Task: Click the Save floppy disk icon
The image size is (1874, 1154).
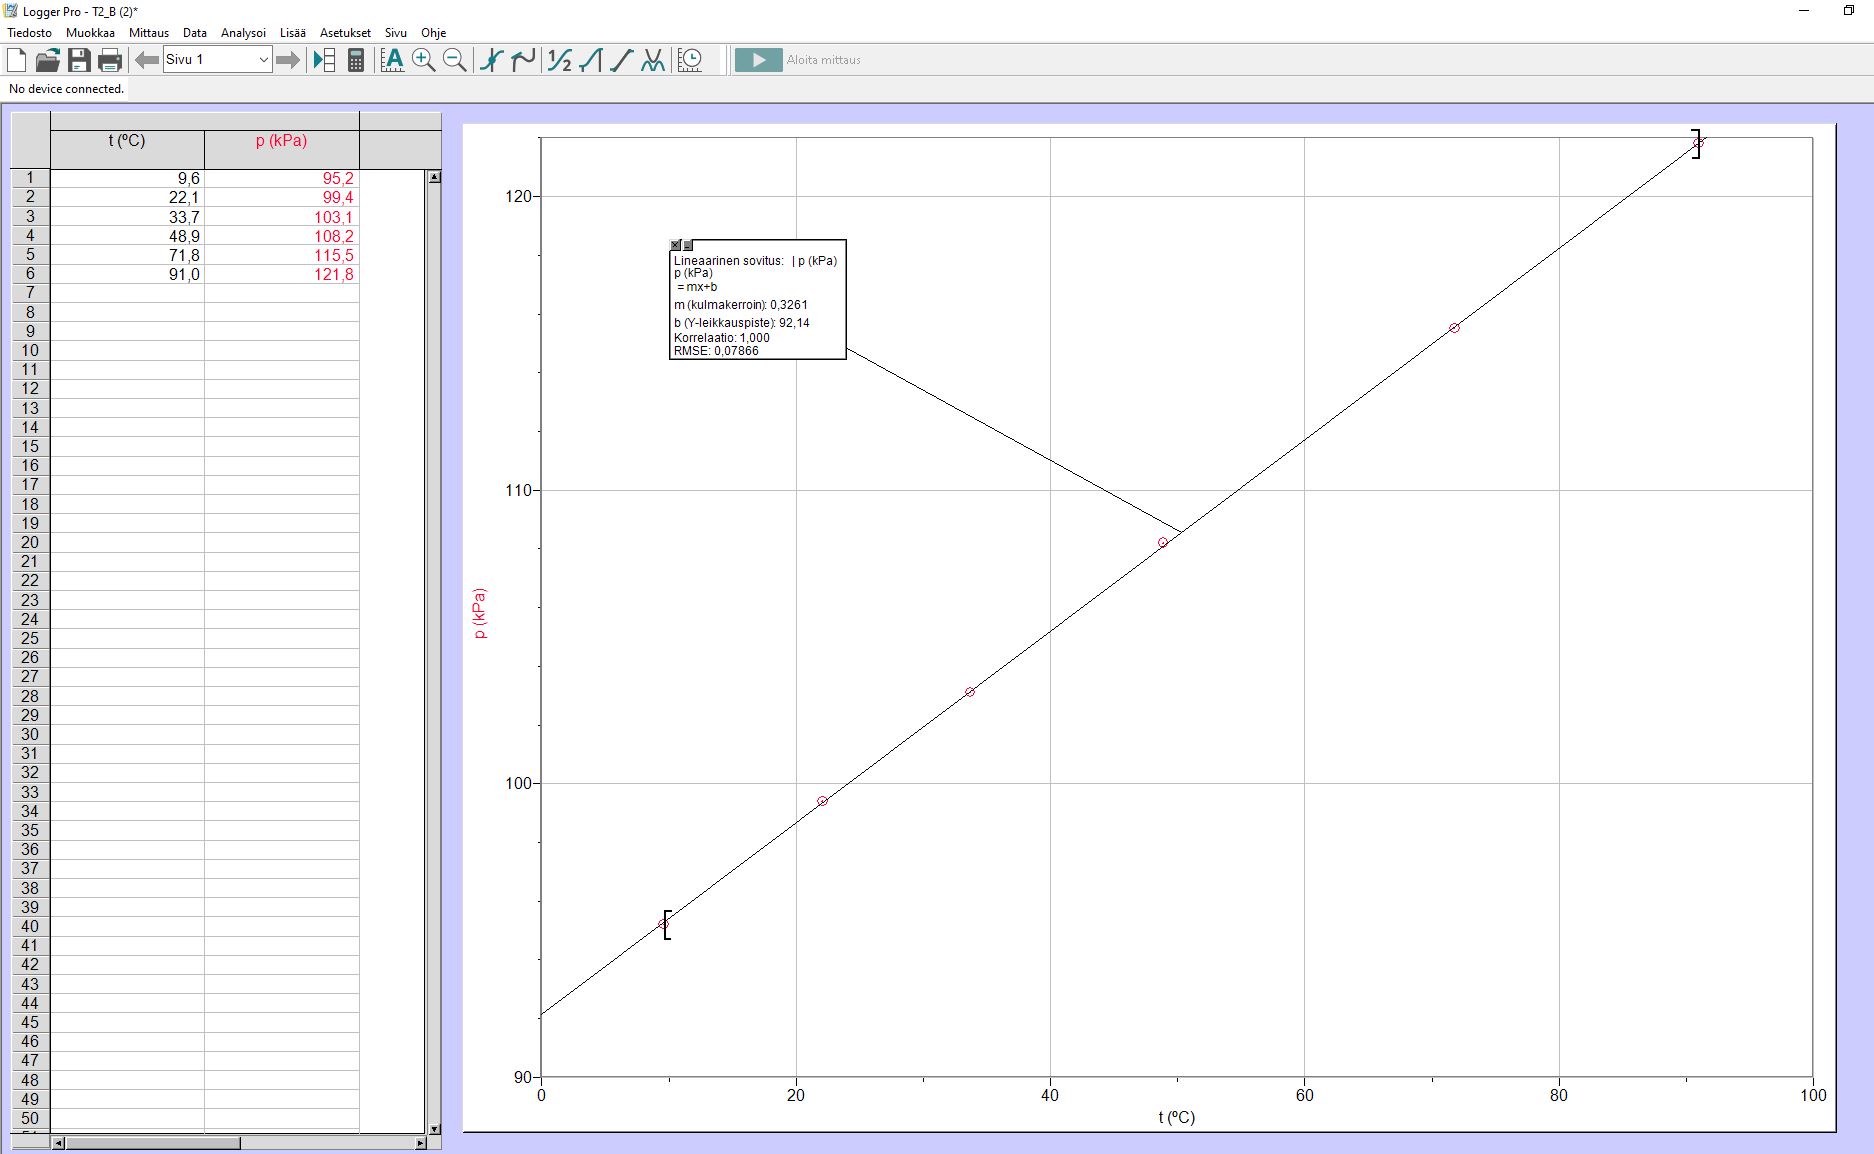Action: [x=79, y=60]
